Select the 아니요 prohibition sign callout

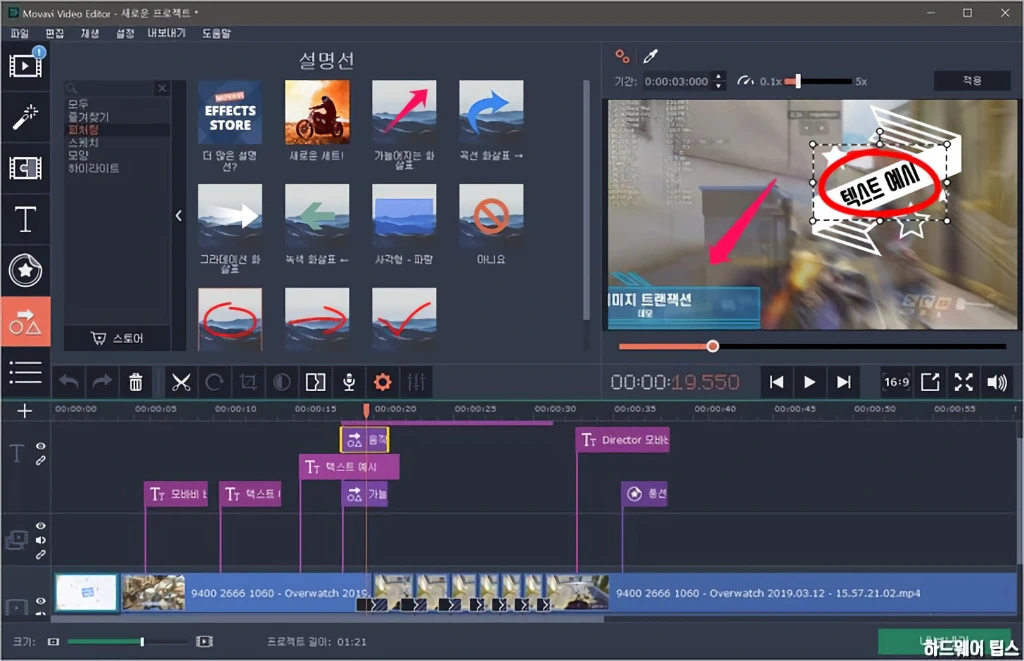[x=491, y=216]
